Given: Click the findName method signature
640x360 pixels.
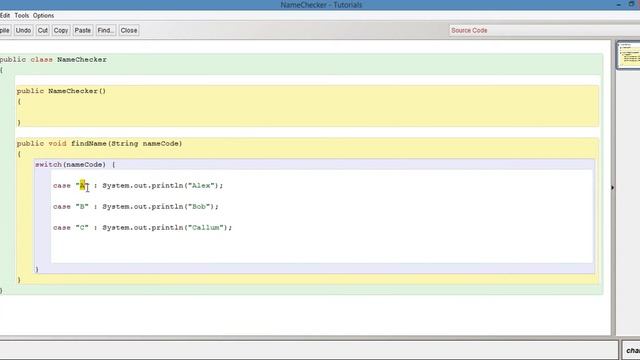Looking at the screenshot, I should [x=100, y=144].
